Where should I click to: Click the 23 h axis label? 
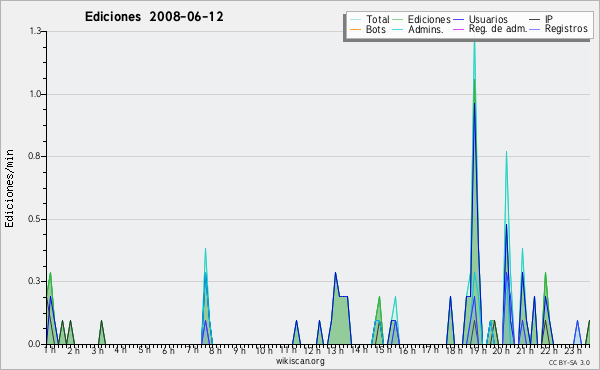[x=572, y=350]
